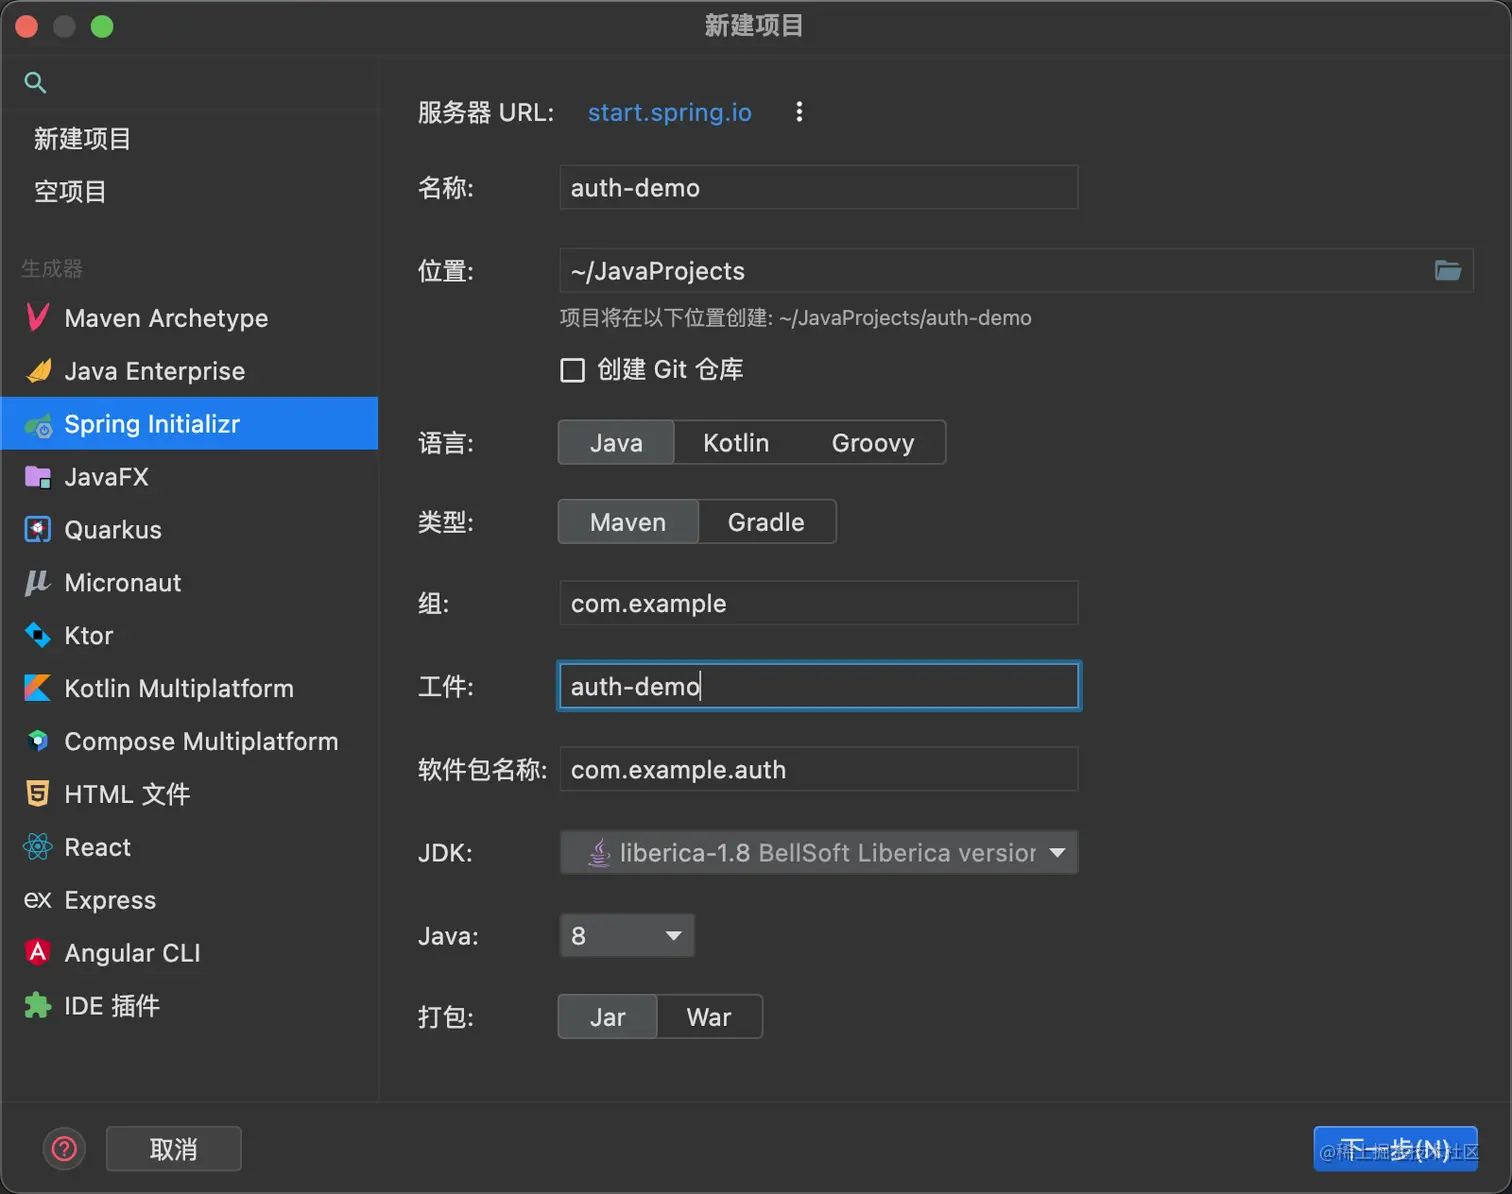Image resolution: width=1512 pixels, height=1194 pixels.
Task: Click the HTML 文件 generator icon
Action: 38,794
